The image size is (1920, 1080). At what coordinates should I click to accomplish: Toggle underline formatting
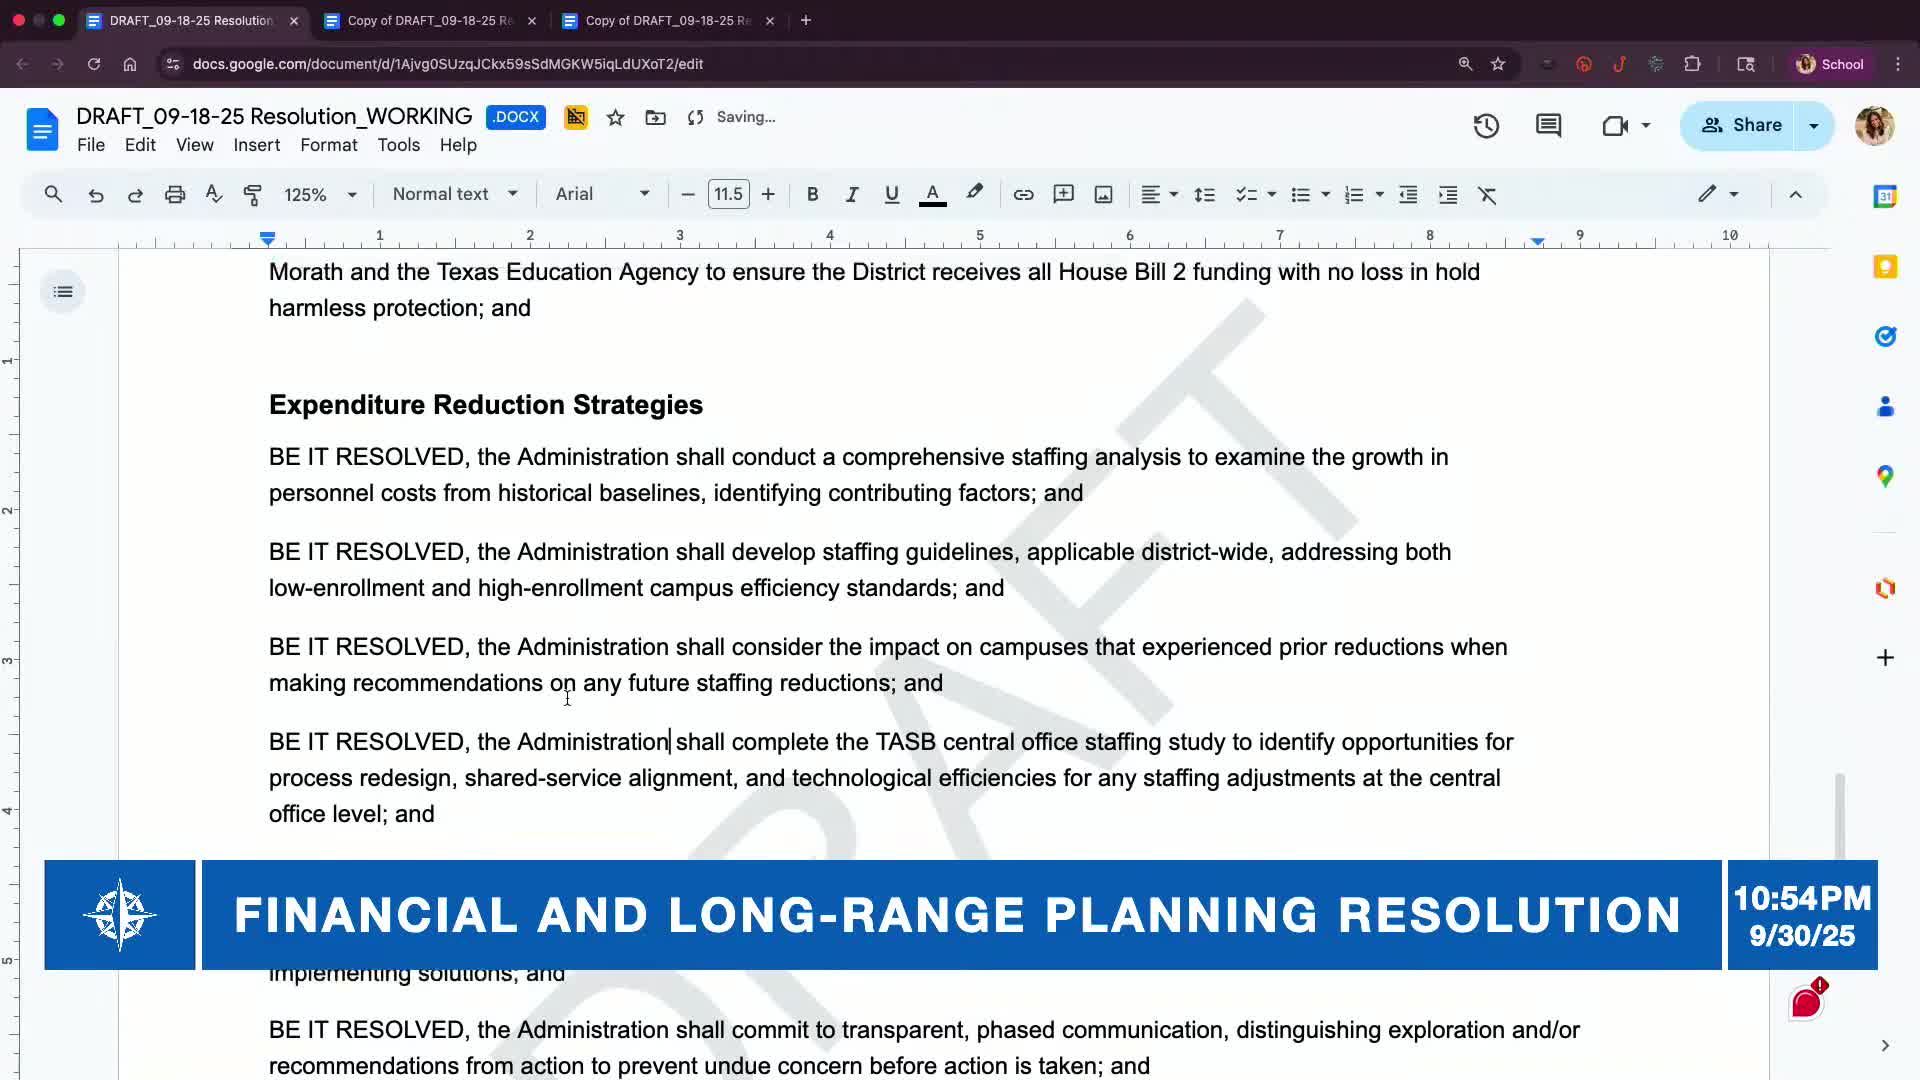891,194
